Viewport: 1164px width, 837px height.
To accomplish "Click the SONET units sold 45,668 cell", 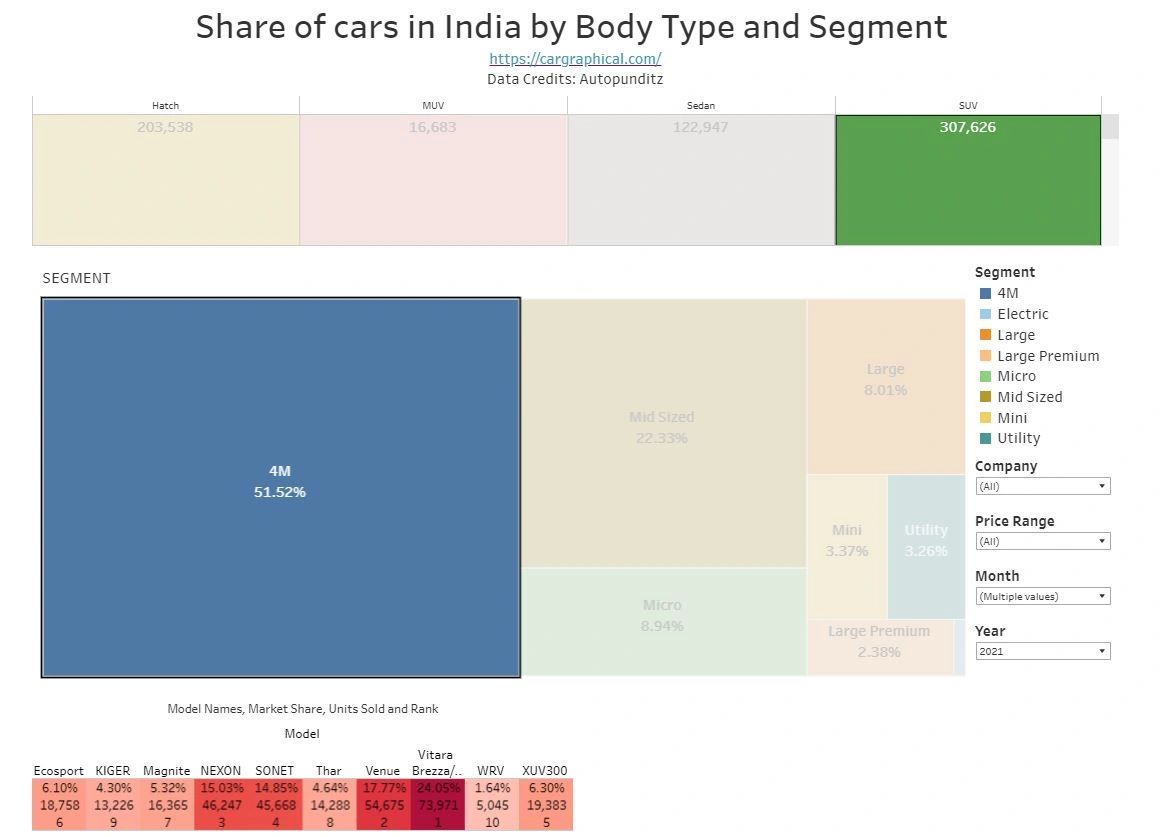I will point(275,805).
